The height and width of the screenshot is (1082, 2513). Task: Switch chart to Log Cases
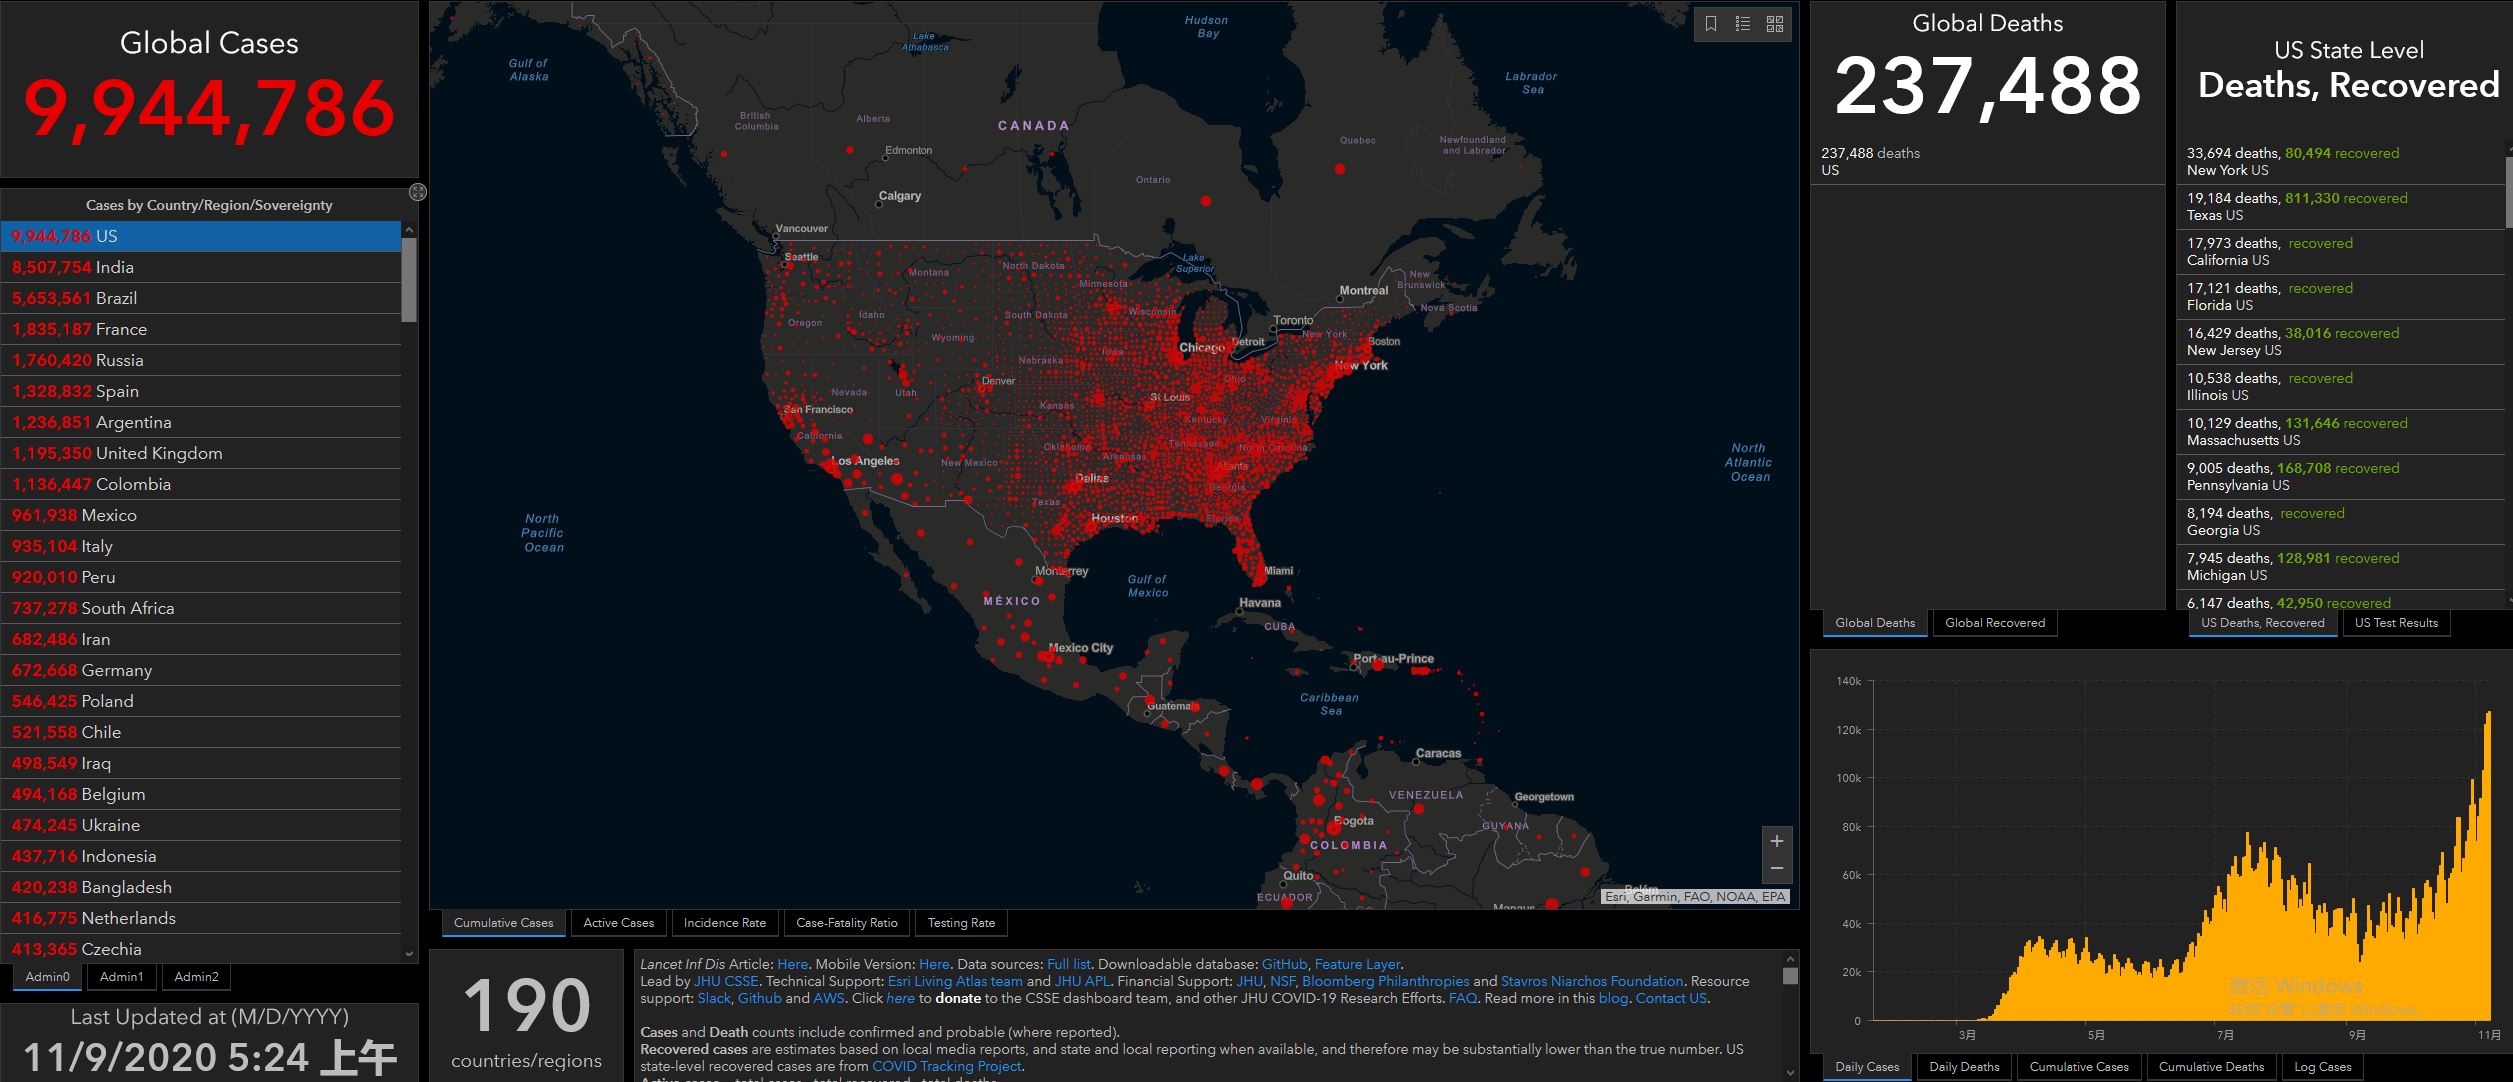click(2322, 1067)
